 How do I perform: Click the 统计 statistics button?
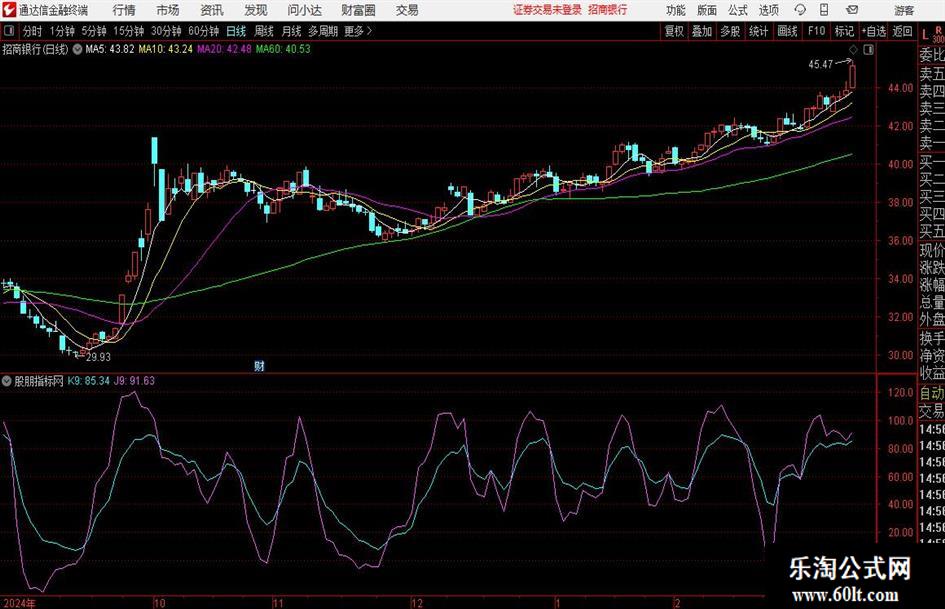click(758, 31)
